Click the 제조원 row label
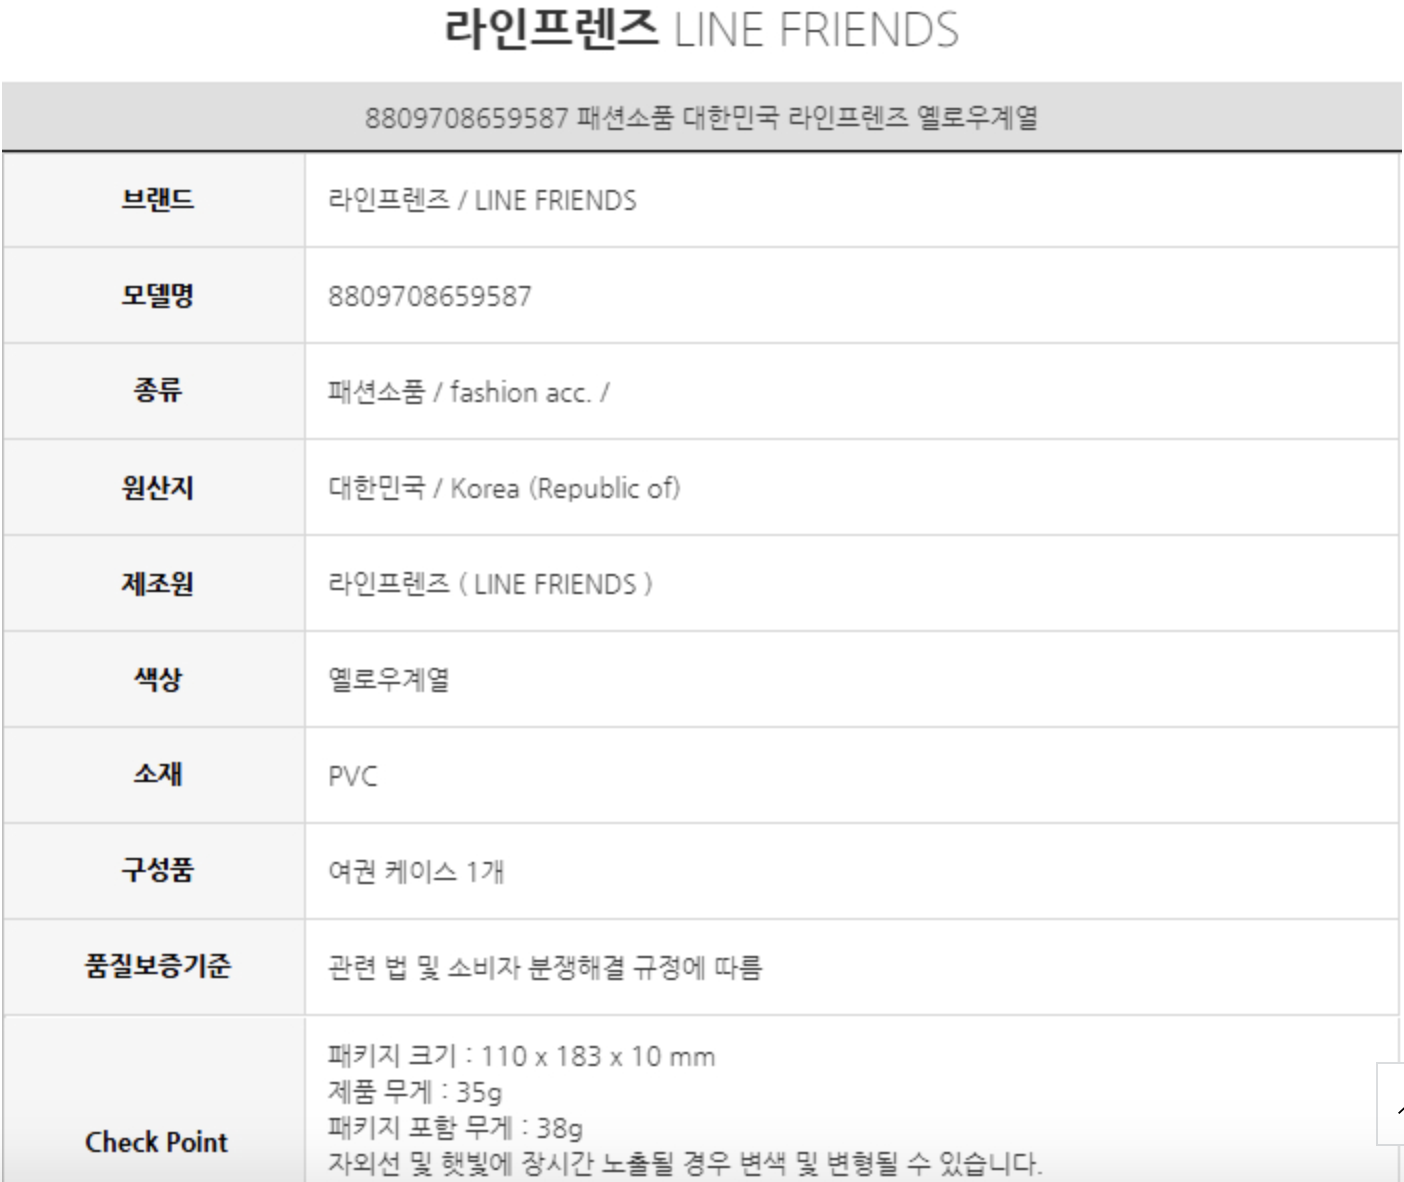 click(157, 584)
